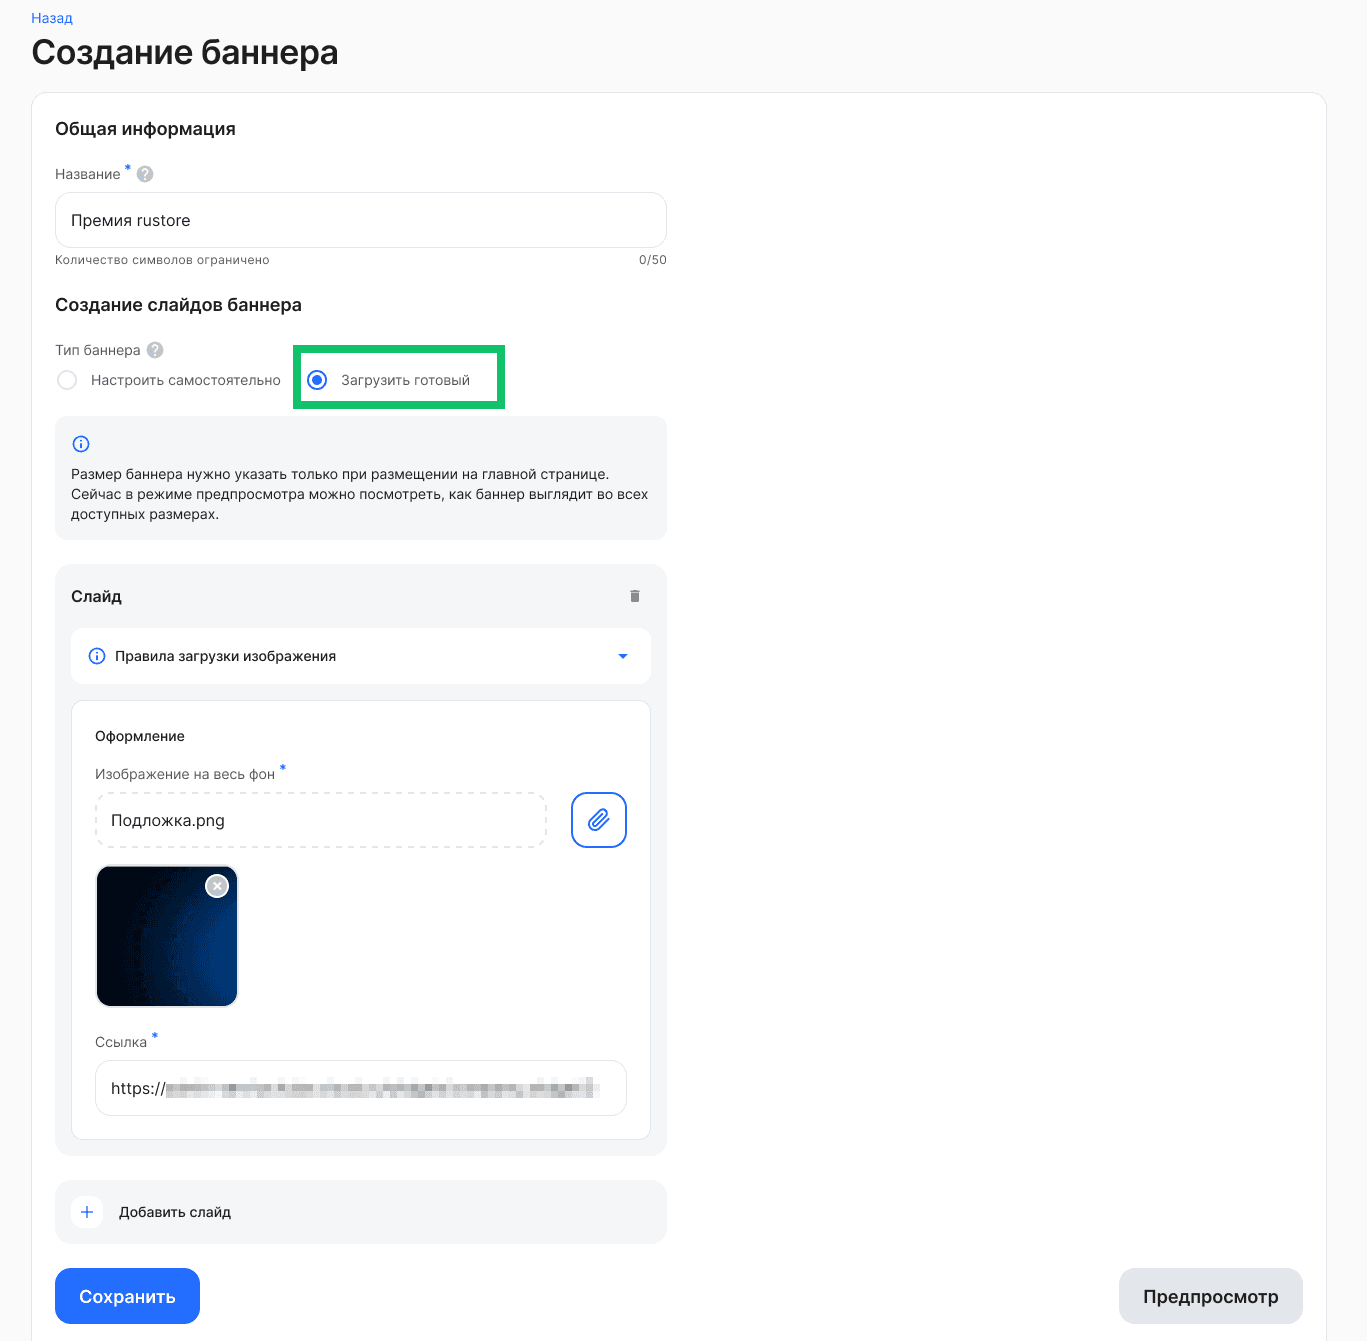The image size is (1367, 1341).
Task: Click the help icon next to Название
Action: click(145, 174)
